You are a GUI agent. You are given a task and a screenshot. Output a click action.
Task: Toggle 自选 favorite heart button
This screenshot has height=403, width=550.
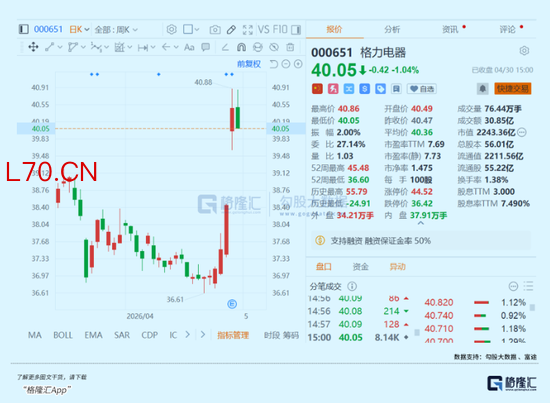point(422,89)
